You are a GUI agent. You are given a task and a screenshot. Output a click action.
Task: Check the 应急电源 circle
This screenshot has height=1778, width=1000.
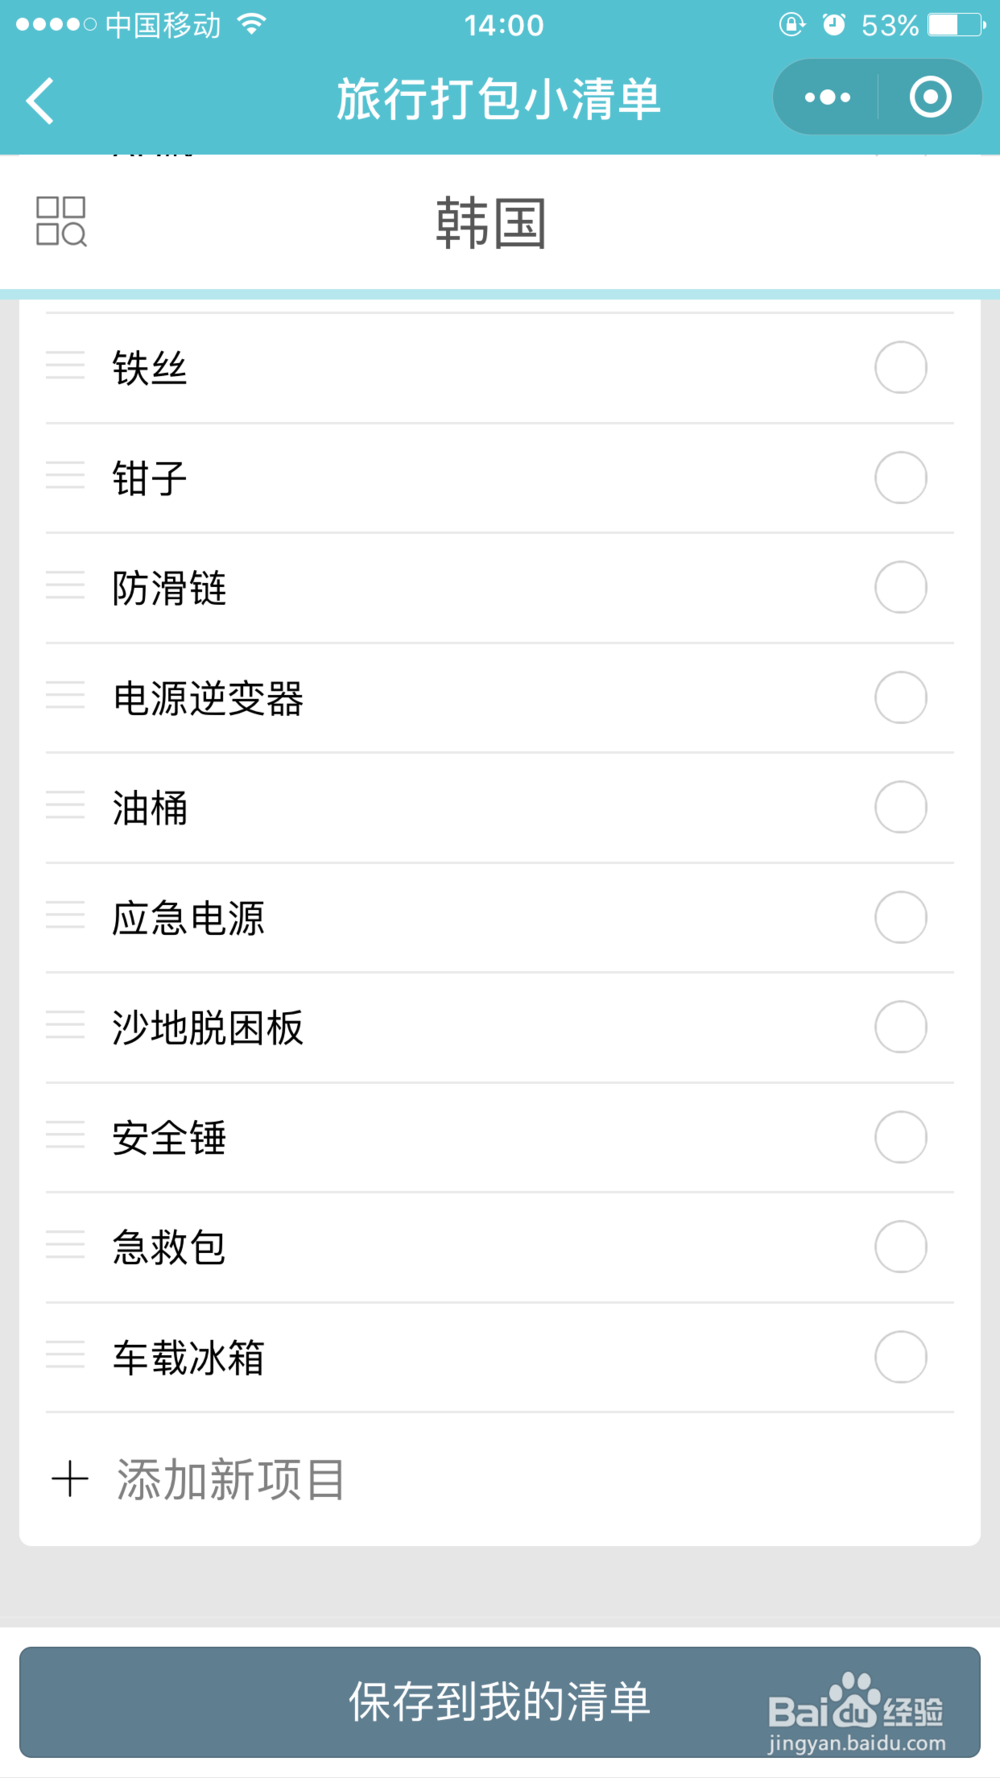900,917
